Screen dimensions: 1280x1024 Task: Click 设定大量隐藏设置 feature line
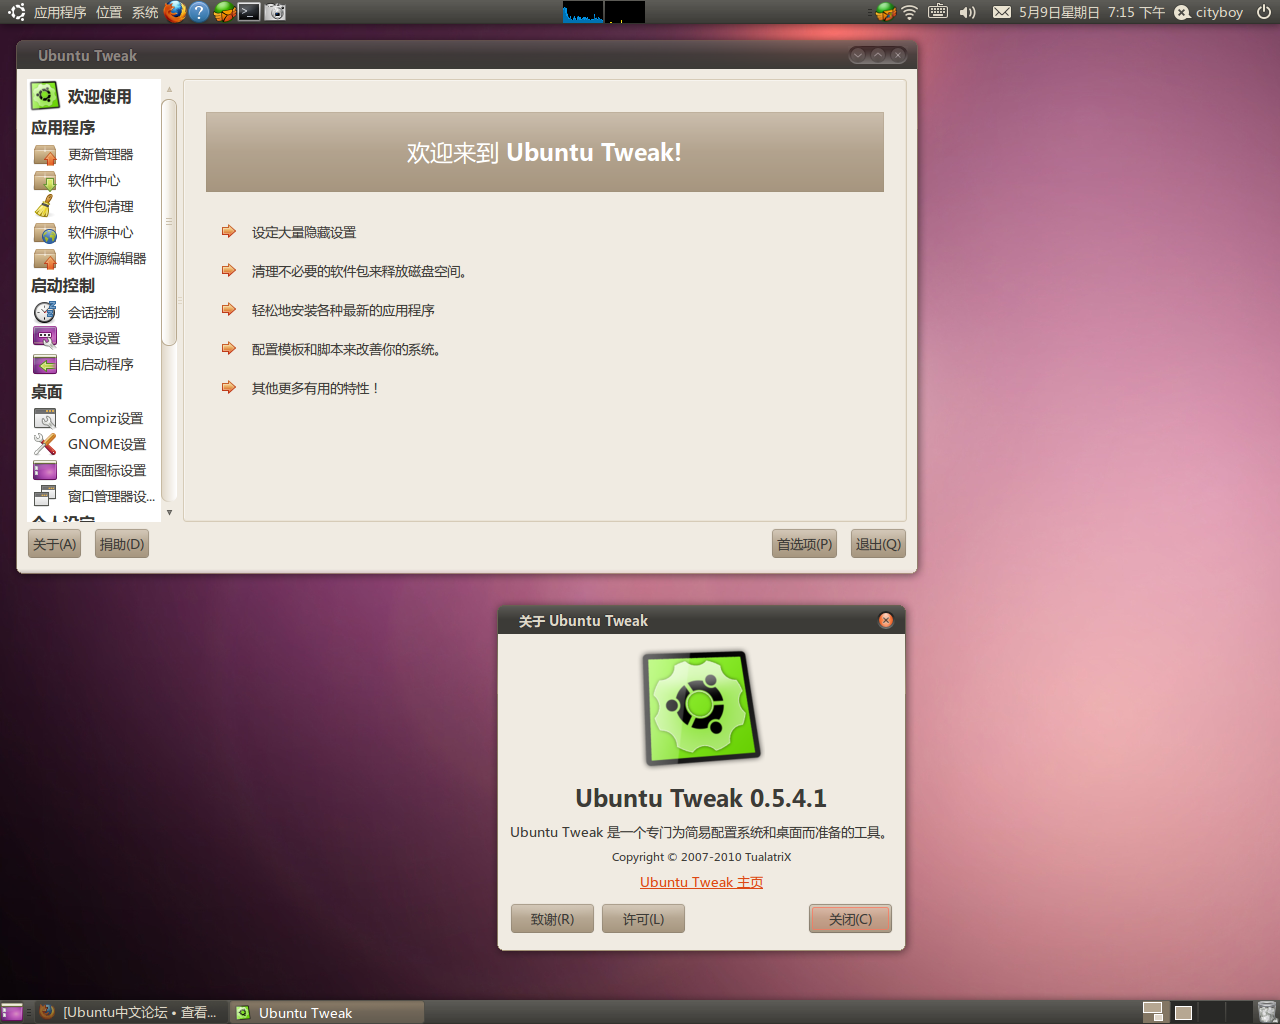click(304, 232)
